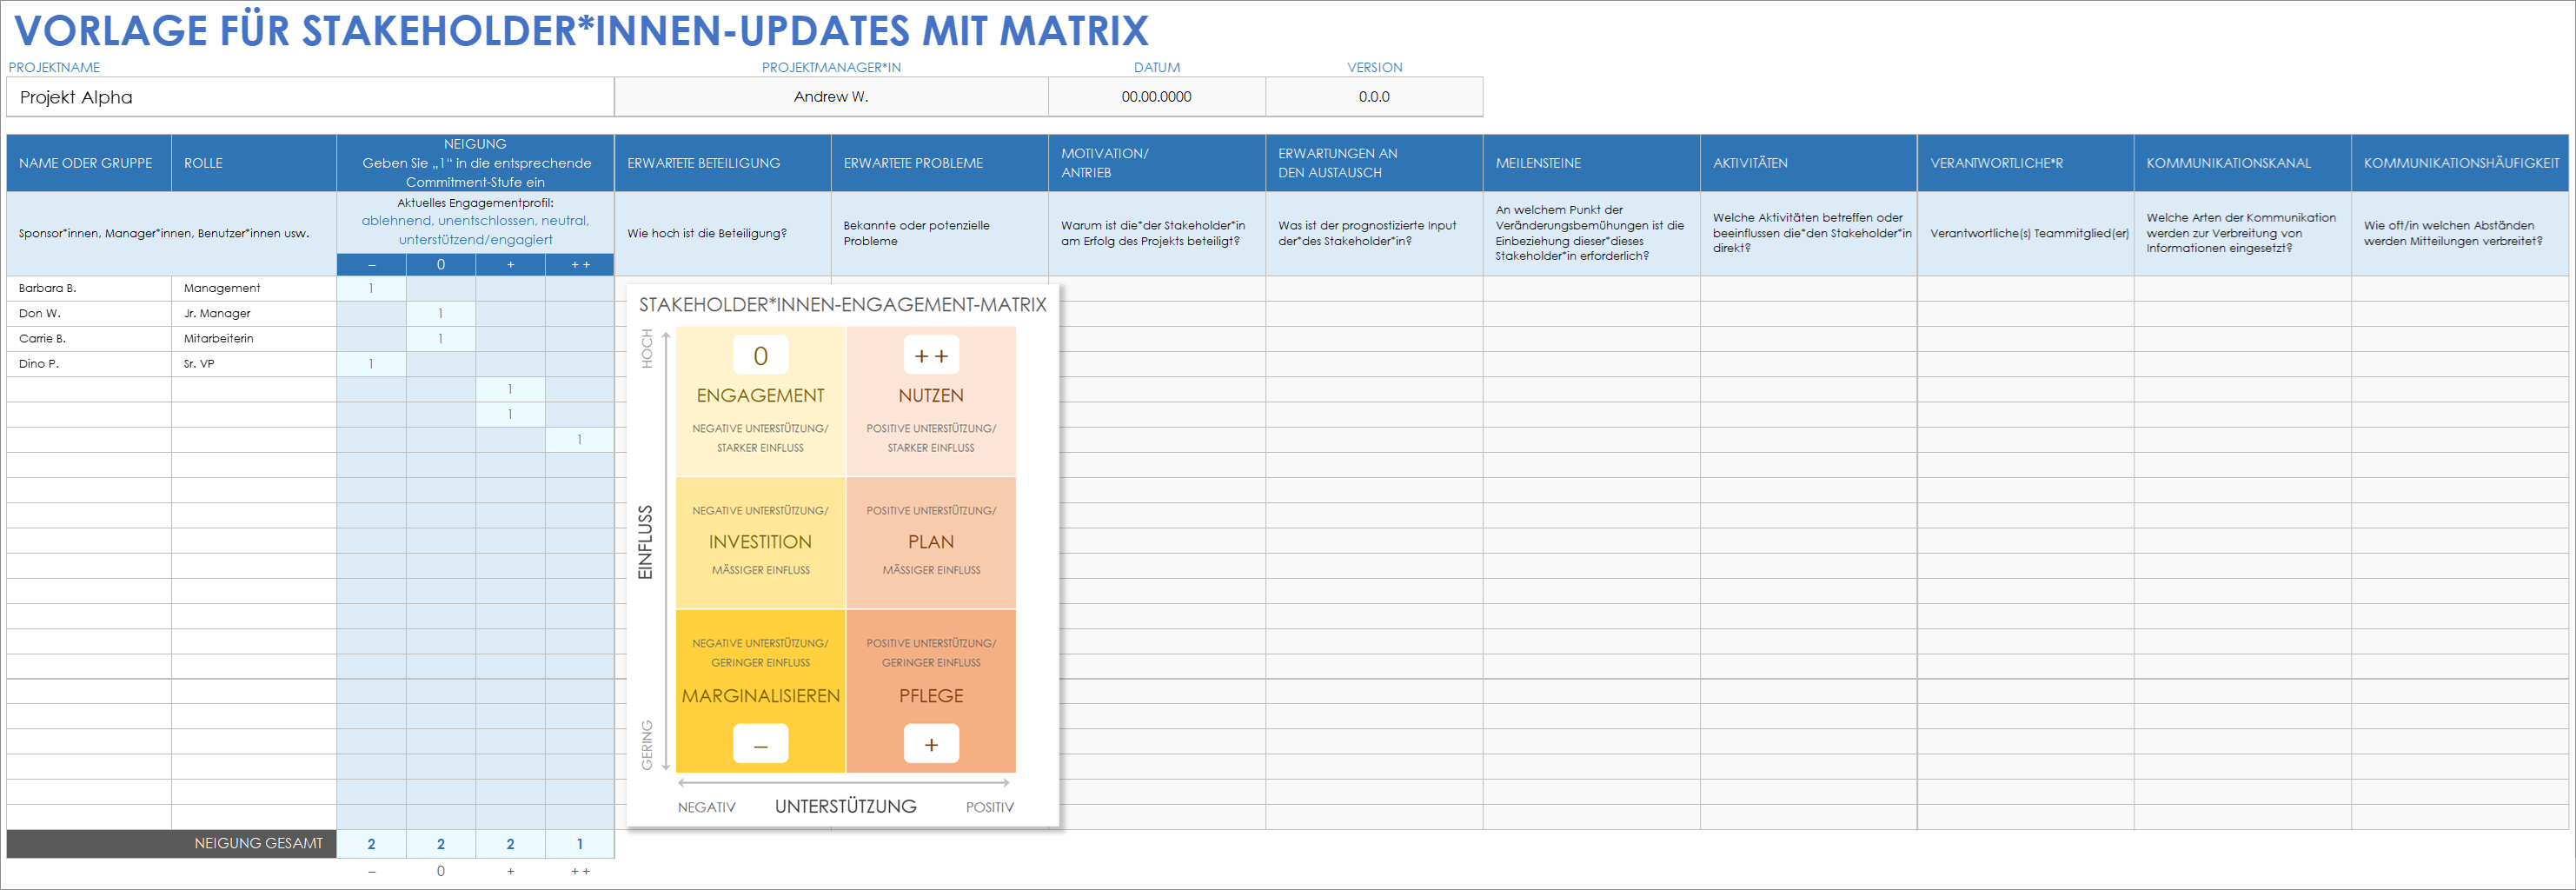
Task: Click the 1 value in Carrie B. row
Action: coord(441,338)
